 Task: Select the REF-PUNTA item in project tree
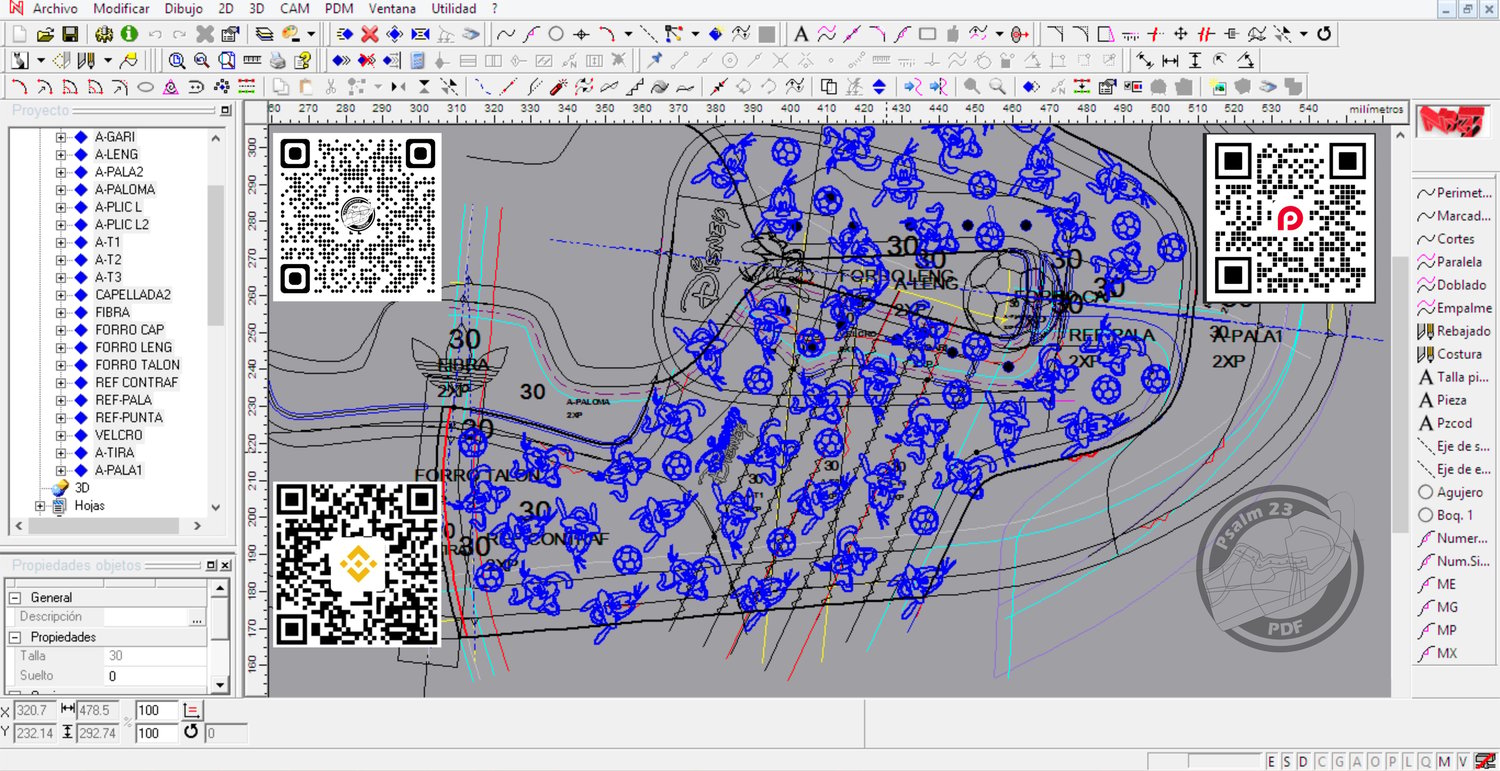pos(129,418)
